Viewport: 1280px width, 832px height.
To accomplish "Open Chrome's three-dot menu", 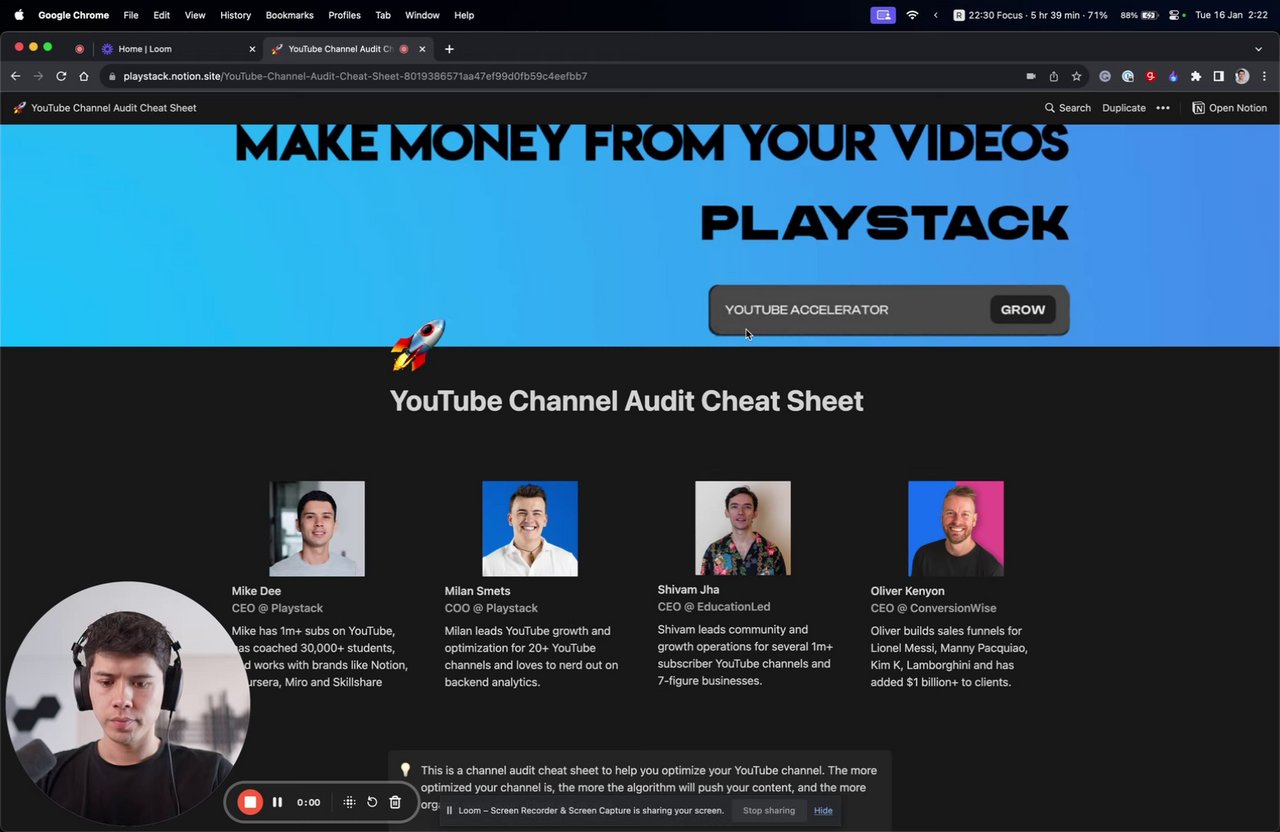I will coord(1265,76).
